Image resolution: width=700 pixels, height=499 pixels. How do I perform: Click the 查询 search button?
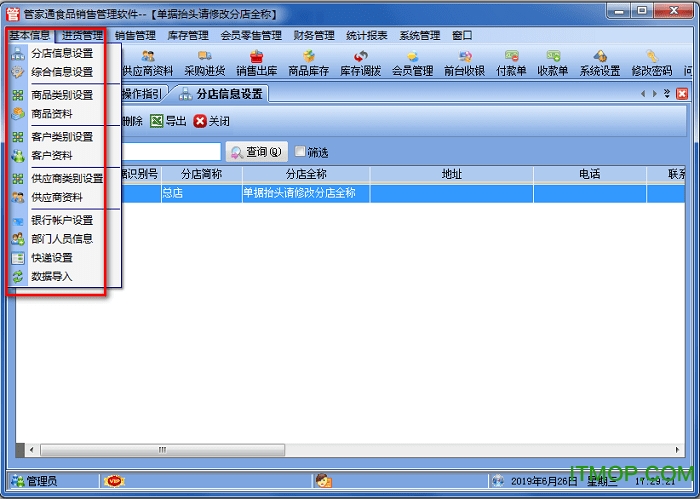[x=256, y=152]
